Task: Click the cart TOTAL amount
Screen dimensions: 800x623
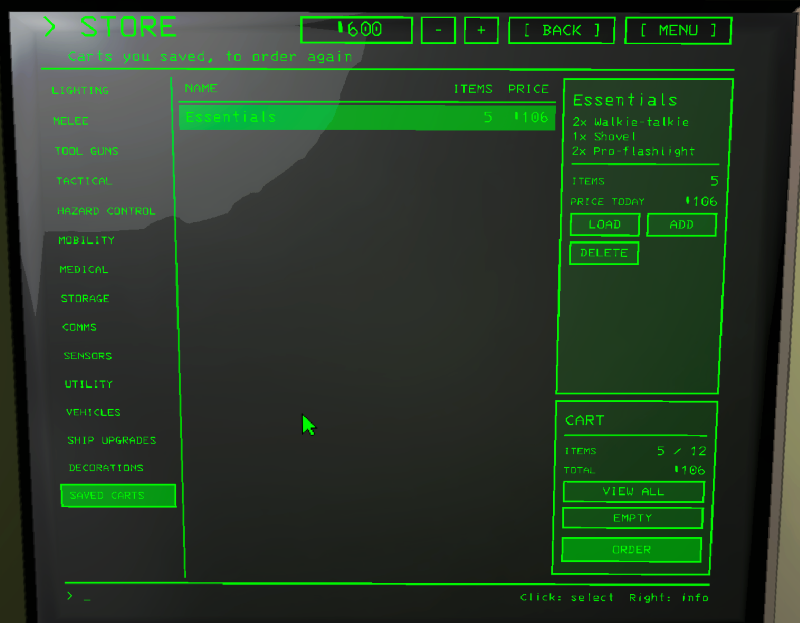Action: [690, 470]
